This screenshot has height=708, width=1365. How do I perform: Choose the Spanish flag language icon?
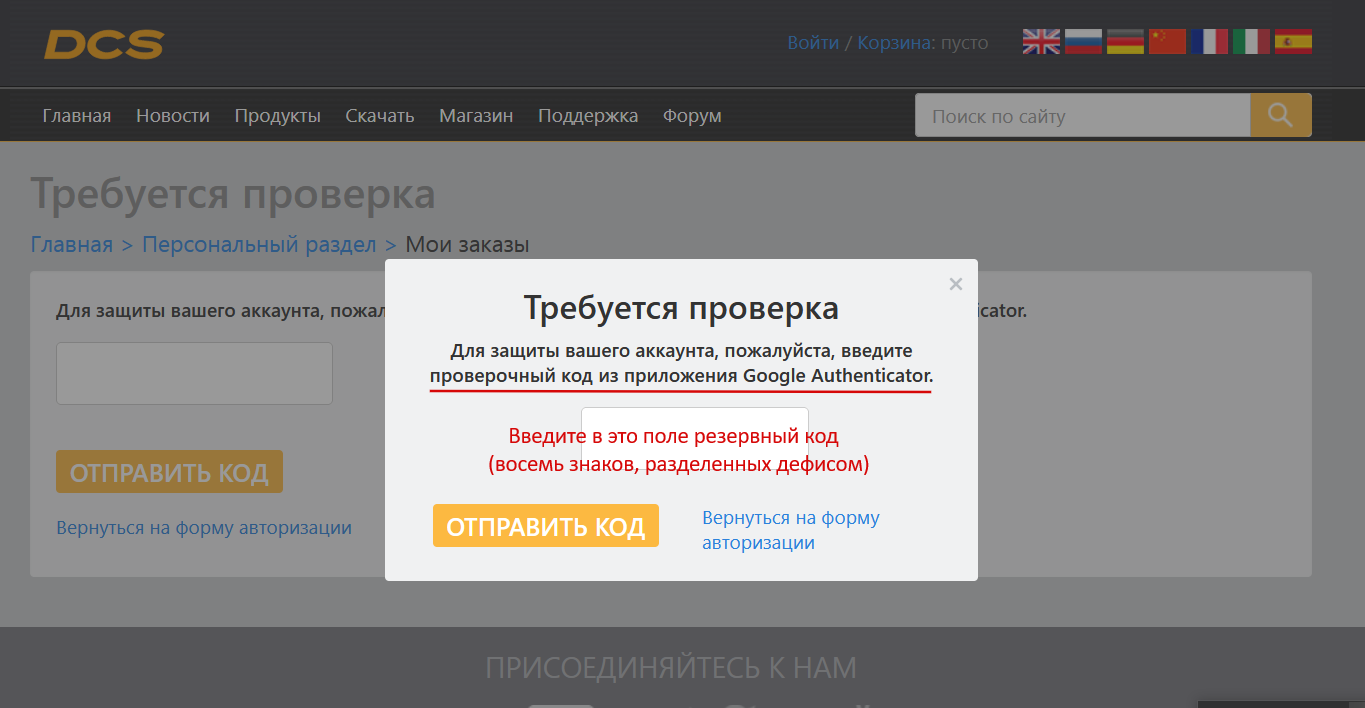tap(1293, 41)
